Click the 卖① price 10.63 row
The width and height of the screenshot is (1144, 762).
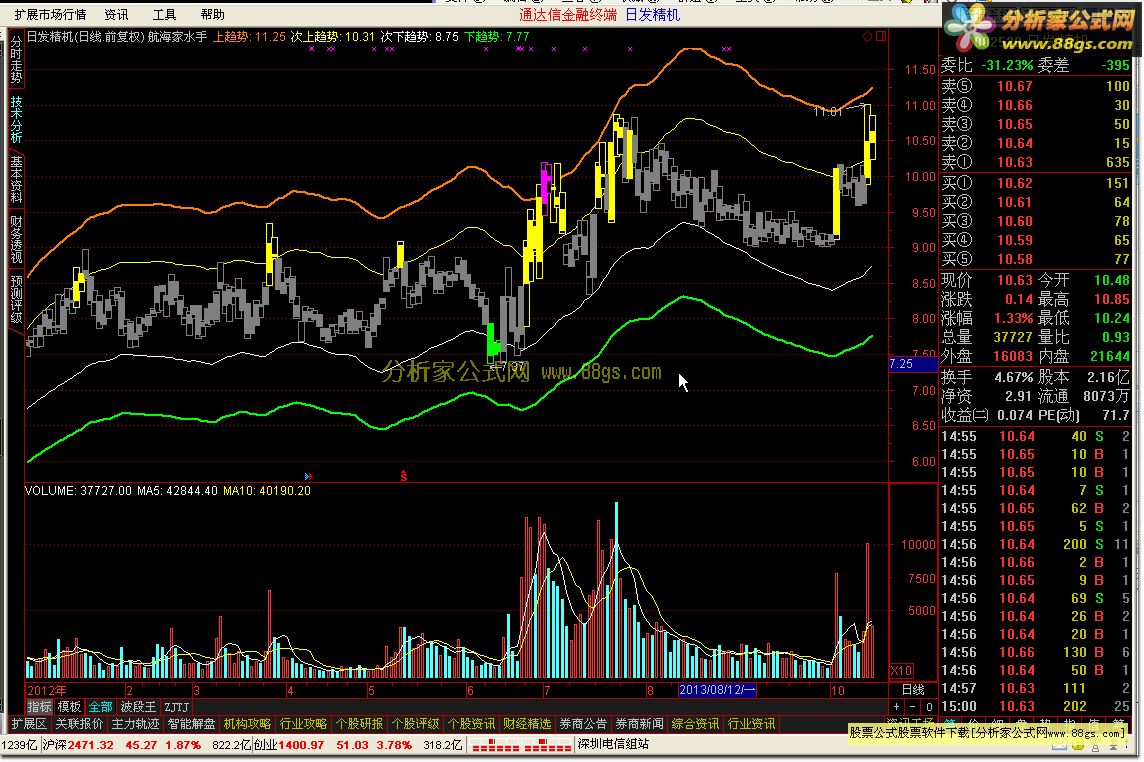tap(1035, 162)
